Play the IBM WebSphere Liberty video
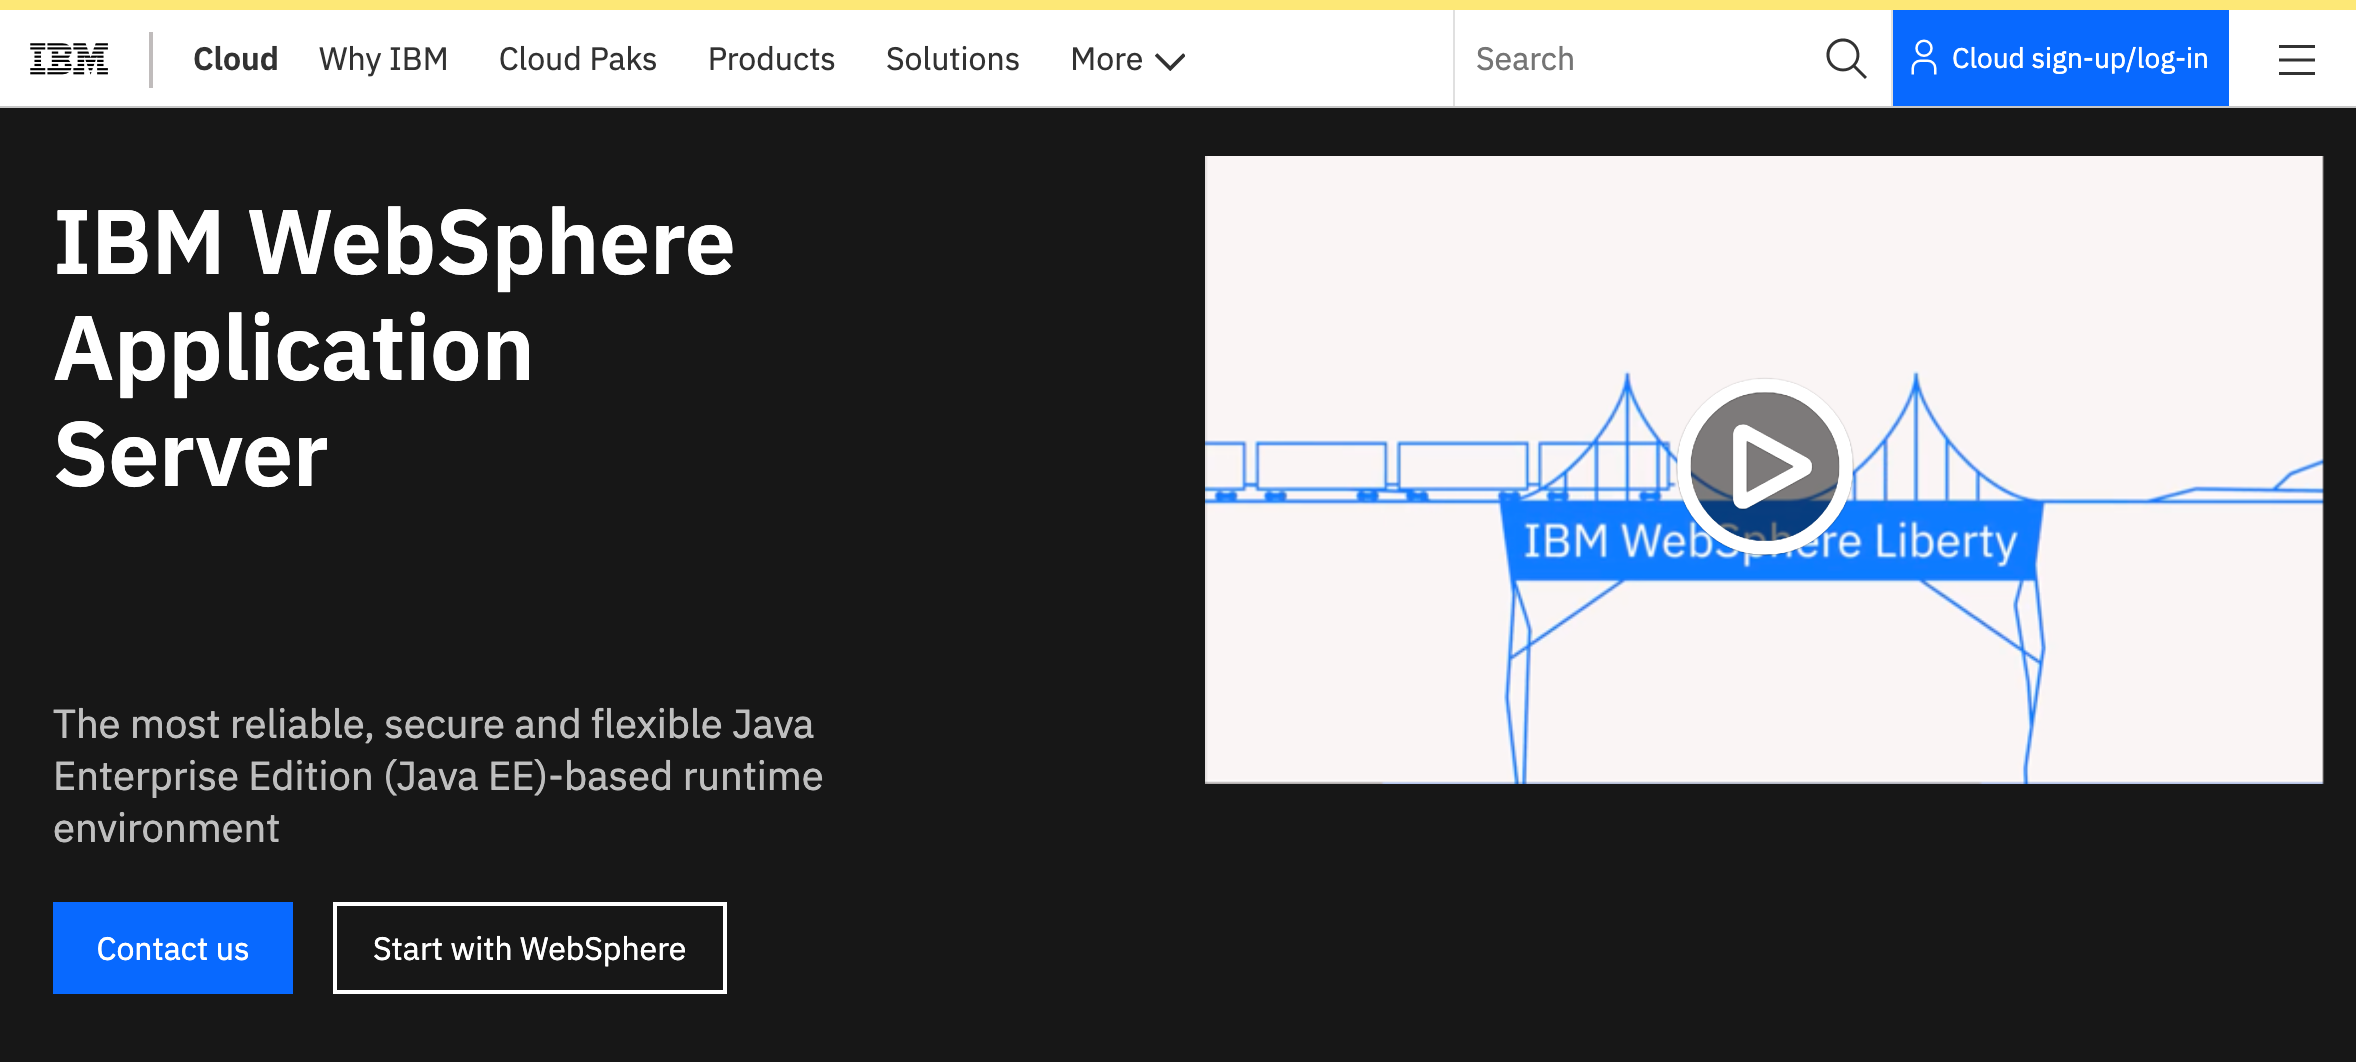Image resolution: width=2356 pixels, height=1062 pixels. click(1764, 467)
